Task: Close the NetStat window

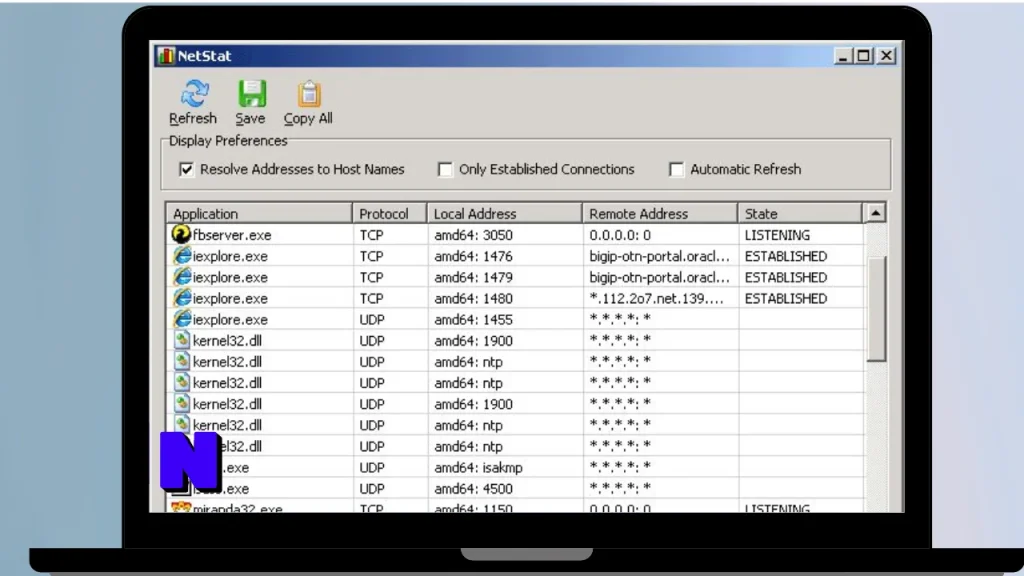Action: 886,56
